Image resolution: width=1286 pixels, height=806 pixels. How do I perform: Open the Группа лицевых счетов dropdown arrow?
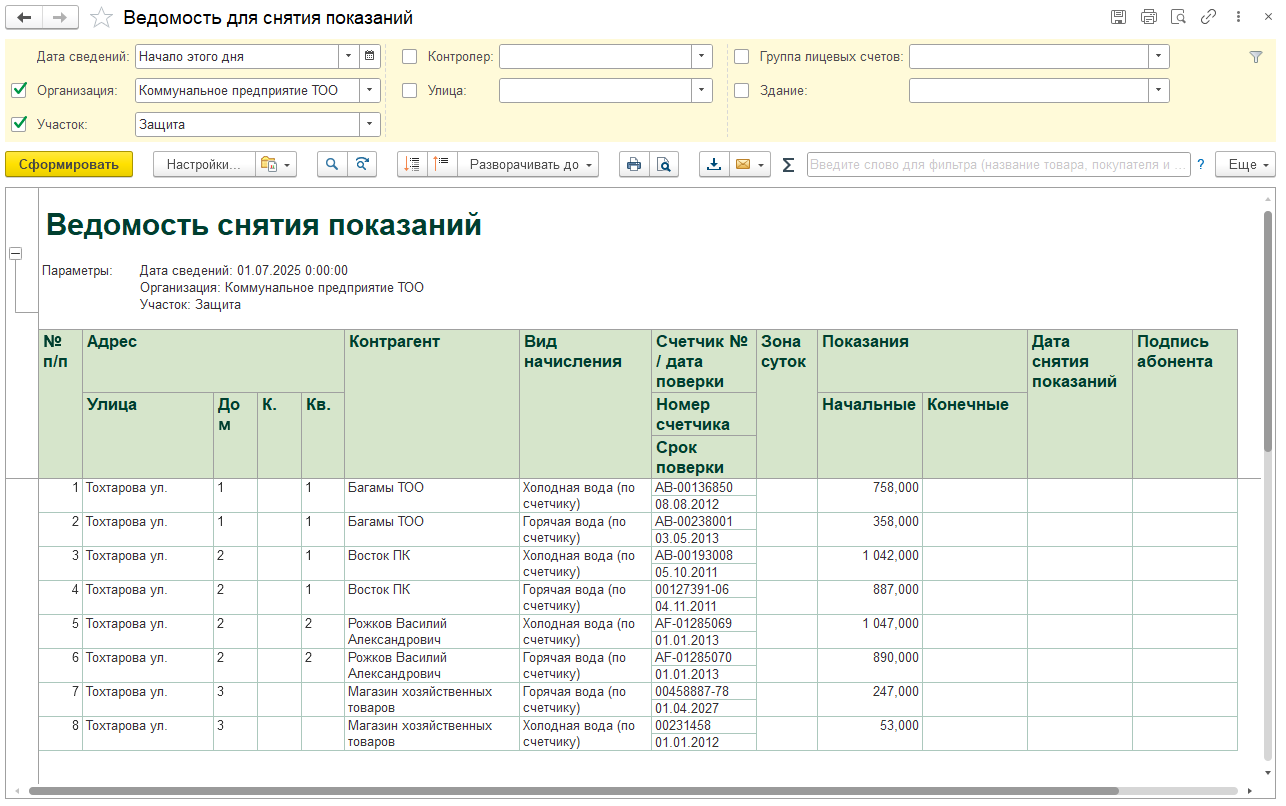tap(1159, 57)
